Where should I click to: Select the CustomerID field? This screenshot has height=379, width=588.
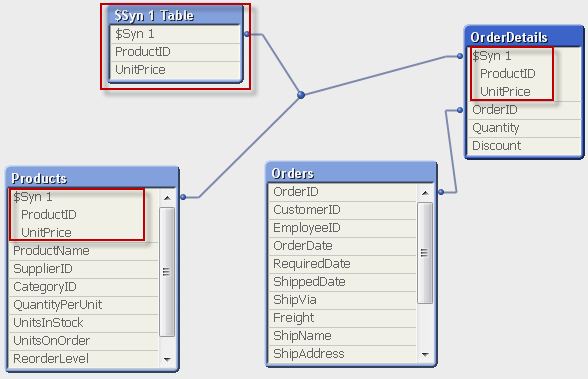click(343, 210)
